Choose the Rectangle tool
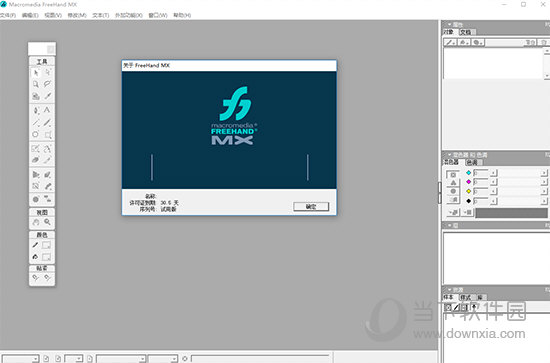The width and height of the screenshot is (550, 363). point(48,134)
